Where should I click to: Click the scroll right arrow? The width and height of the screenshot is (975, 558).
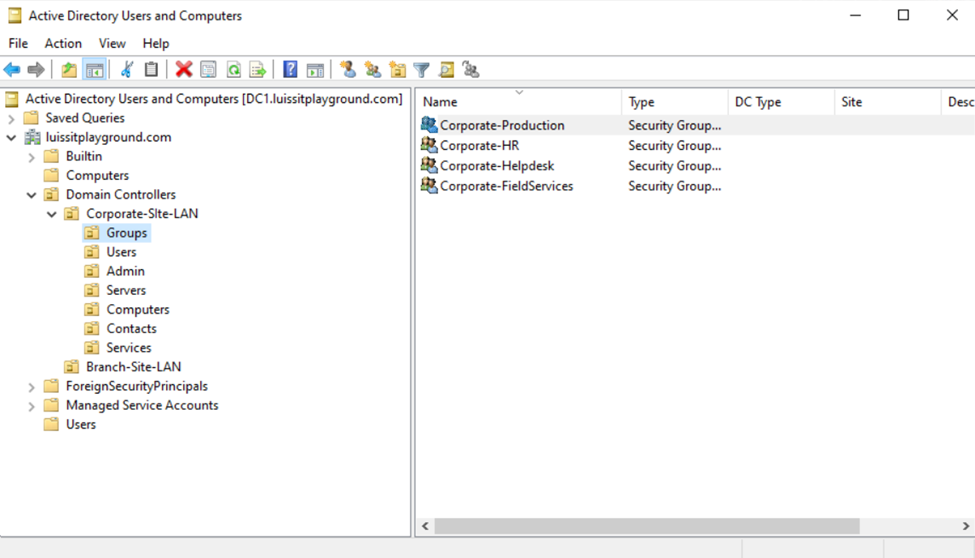[x=966, y=526]
